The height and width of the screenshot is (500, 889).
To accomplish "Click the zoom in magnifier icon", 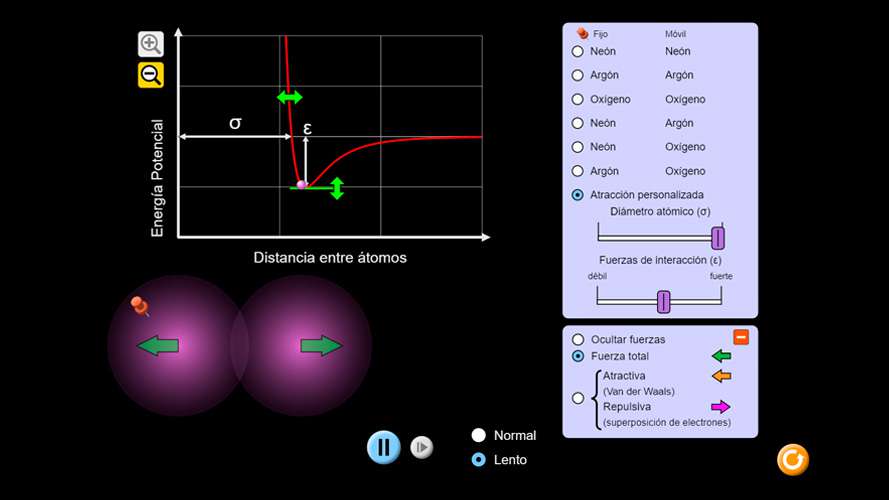I will (x=150, y=43).
